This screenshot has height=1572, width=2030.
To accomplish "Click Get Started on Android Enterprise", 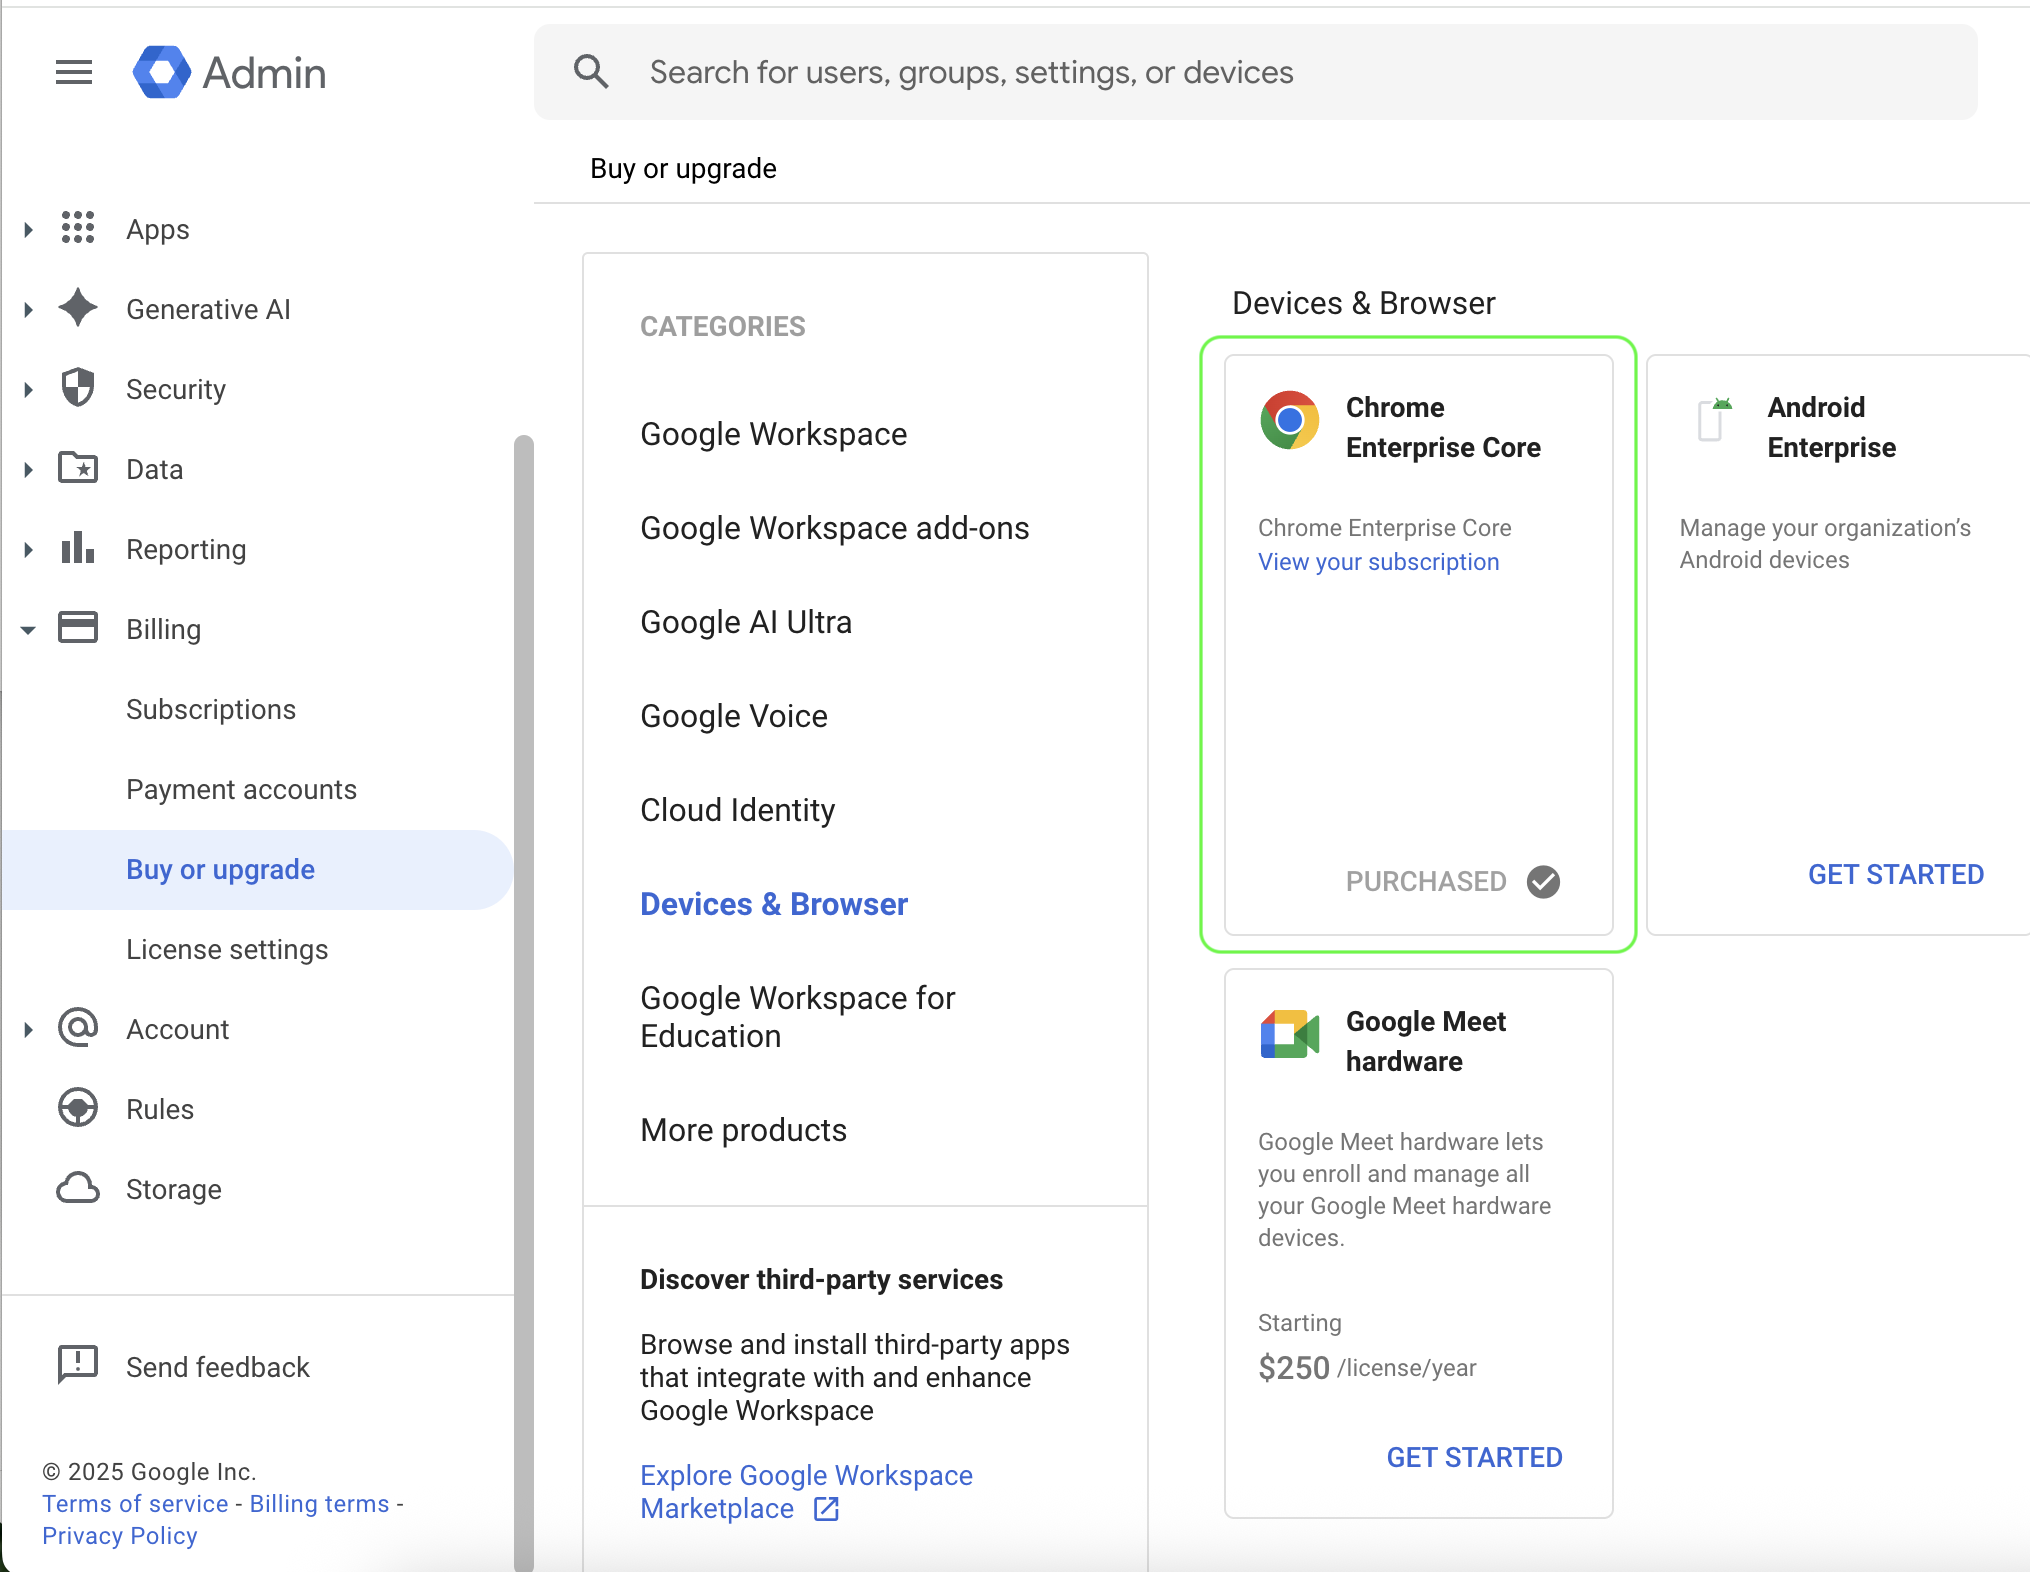I will click(1895, 874).
